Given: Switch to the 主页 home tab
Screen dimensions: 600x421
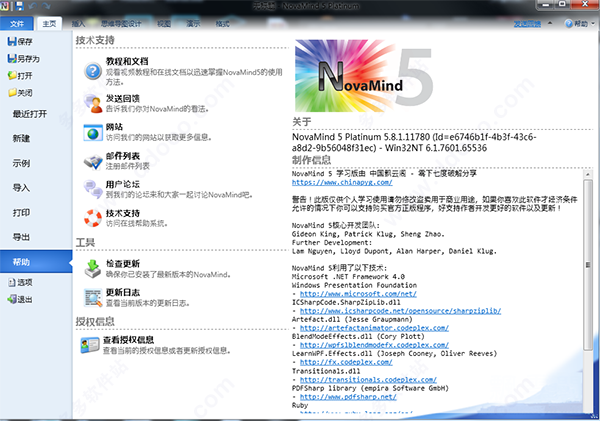Looking at the screenshot, I should [49, 24].
